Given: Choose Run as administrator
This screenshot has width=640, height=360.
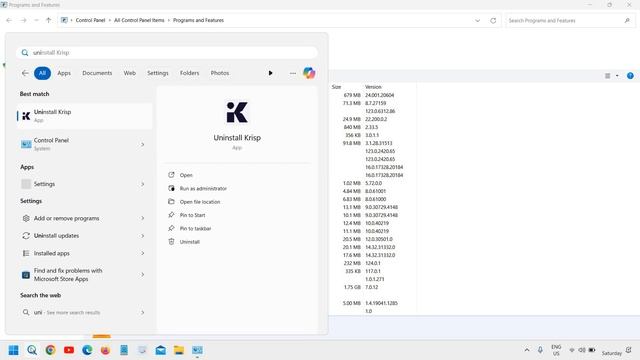Looking at the screenshot, I should (203, 189).
